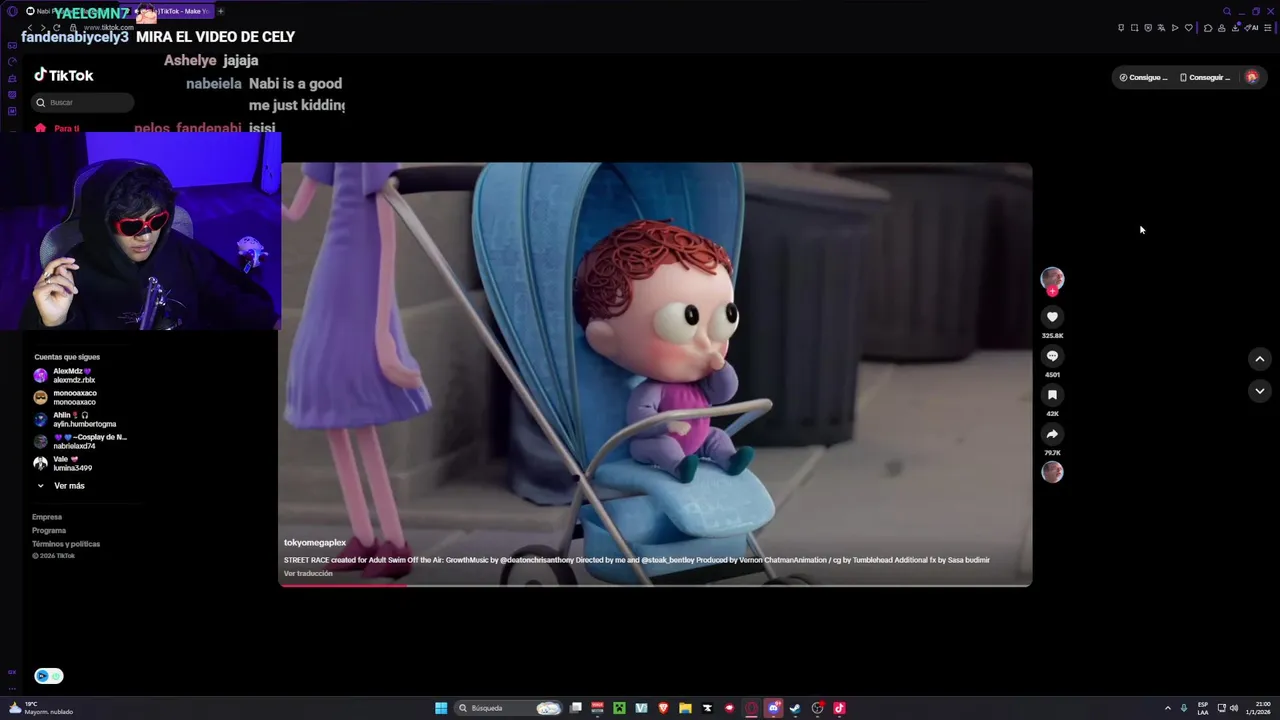
Task: Click the www.tiktok.com address bar
Action: pos(108,28)
